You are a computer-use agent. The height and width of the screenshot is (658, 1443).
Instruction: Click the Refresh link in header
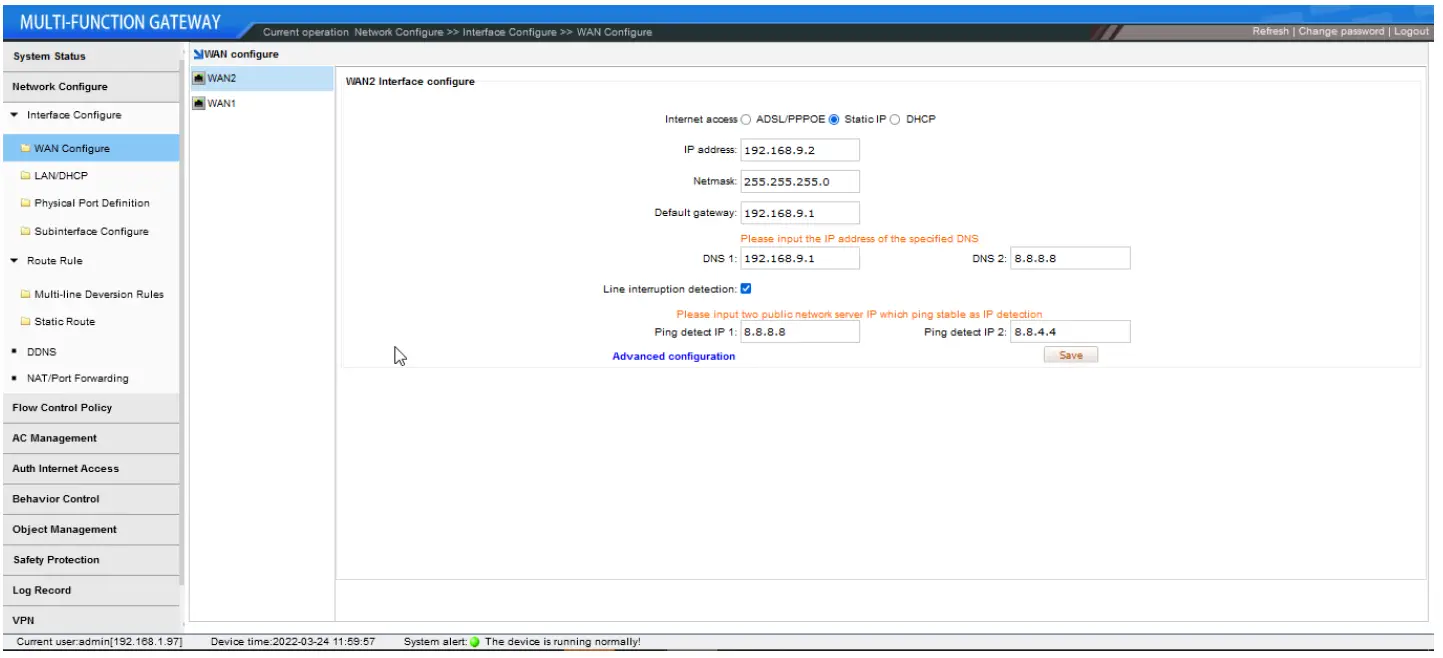pos(1270,31)
